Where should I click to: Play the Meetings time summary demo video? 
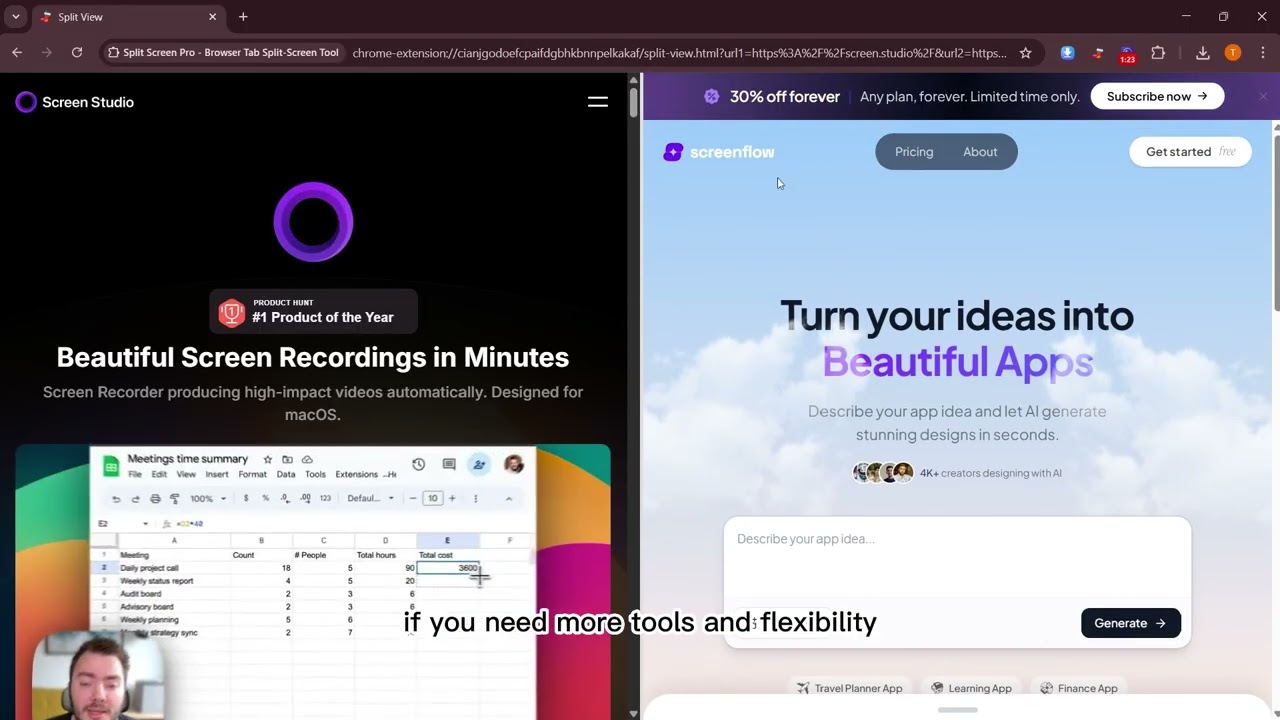coord(313,580)
